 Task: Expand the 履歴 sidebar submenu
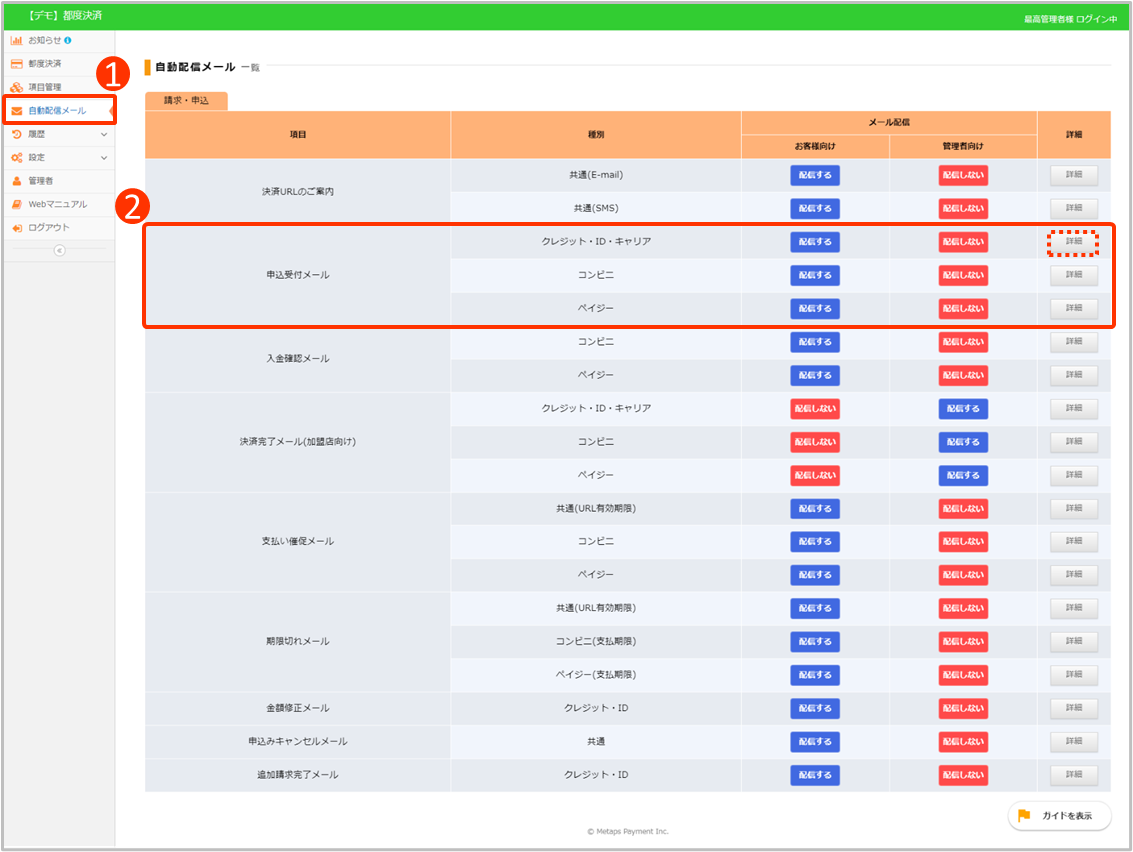click(103, 134)
